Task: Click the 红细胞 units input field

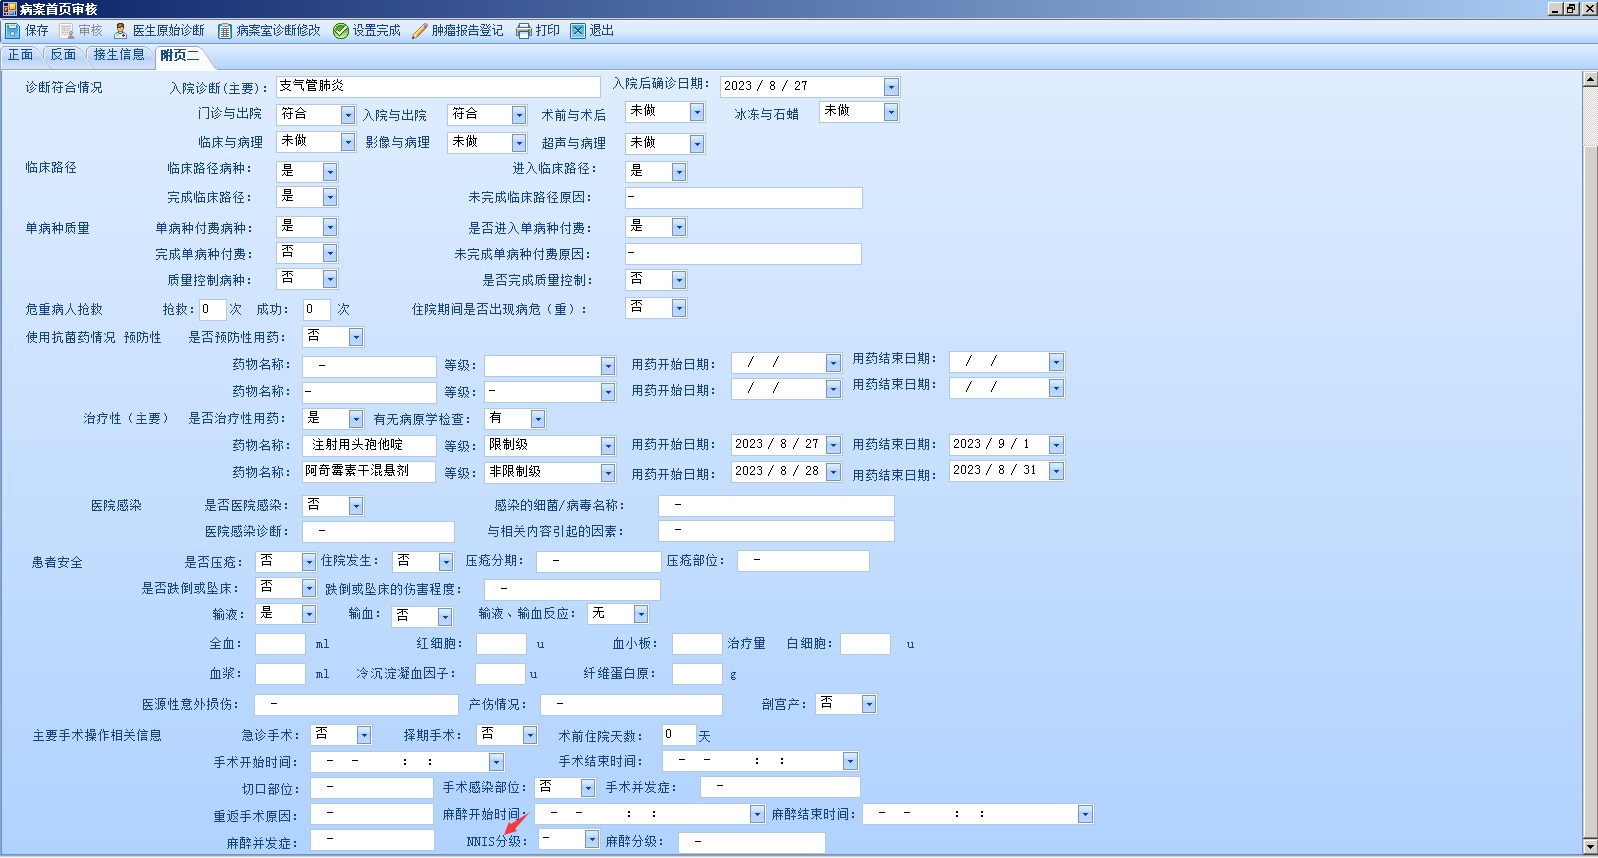Action: 501,644
